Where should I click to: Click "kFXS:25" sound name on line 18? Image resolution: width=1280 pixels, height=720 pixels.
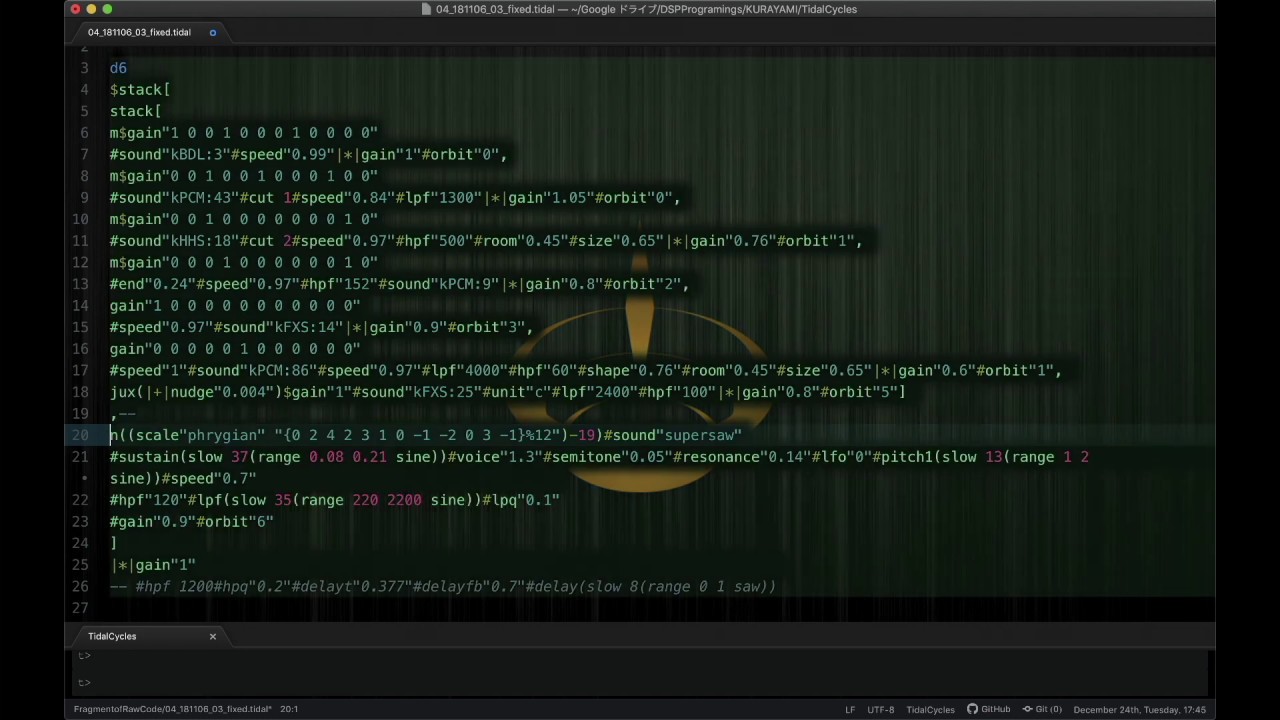pyautogui.click(x=443, y=392)
